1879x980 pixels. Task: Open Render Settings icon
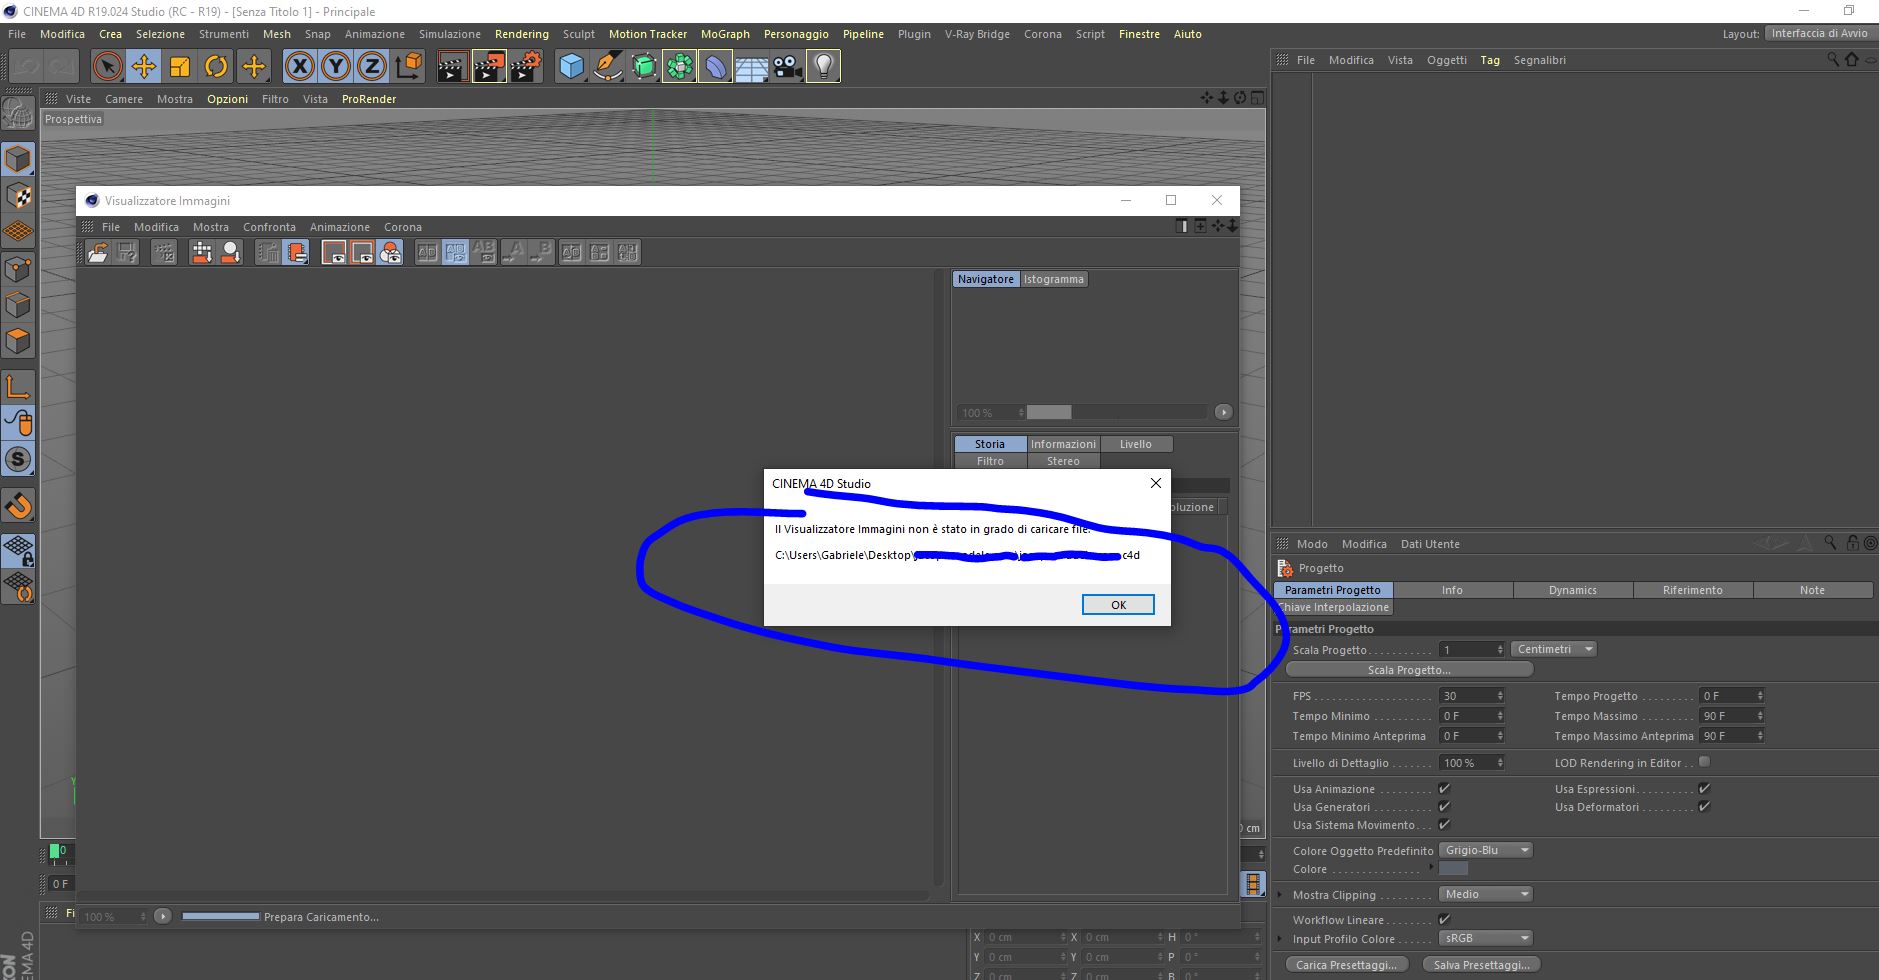[526, 67]
